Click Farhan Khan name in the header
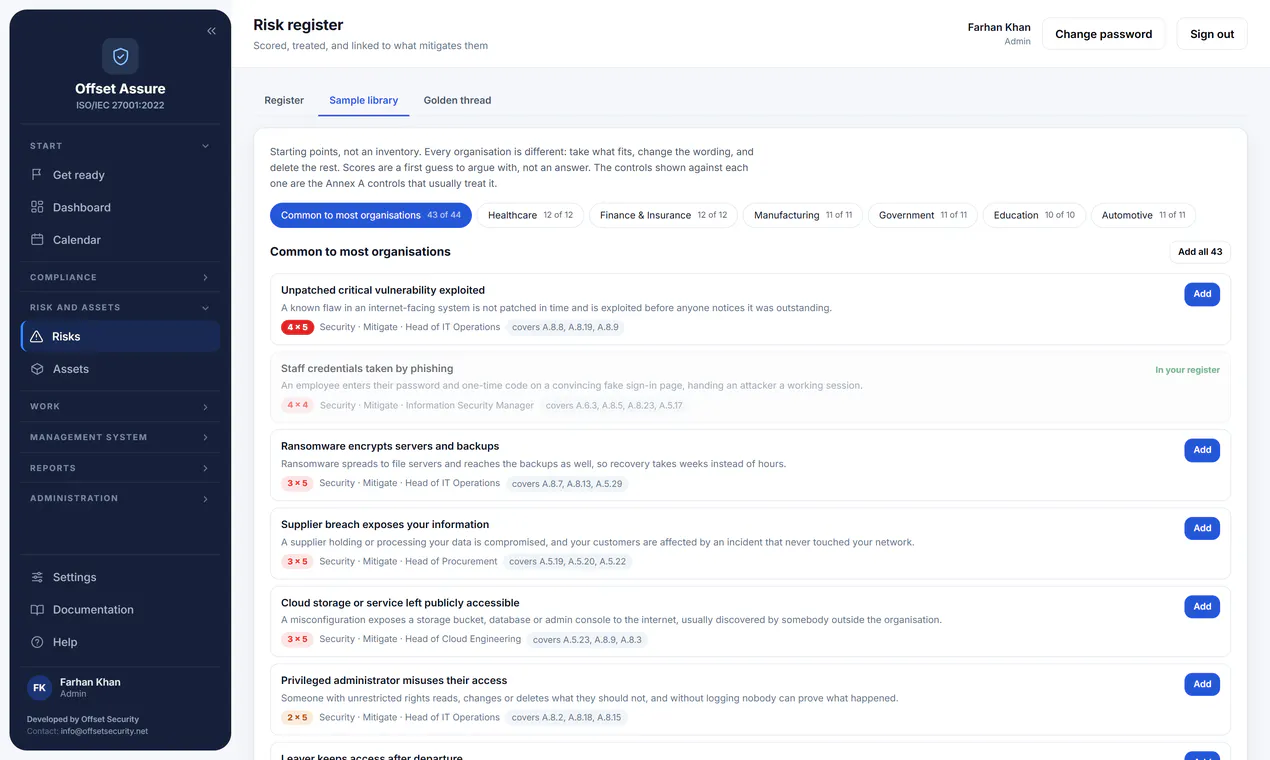The width and height of the screenshot is (1270, 760). [999, 27]
